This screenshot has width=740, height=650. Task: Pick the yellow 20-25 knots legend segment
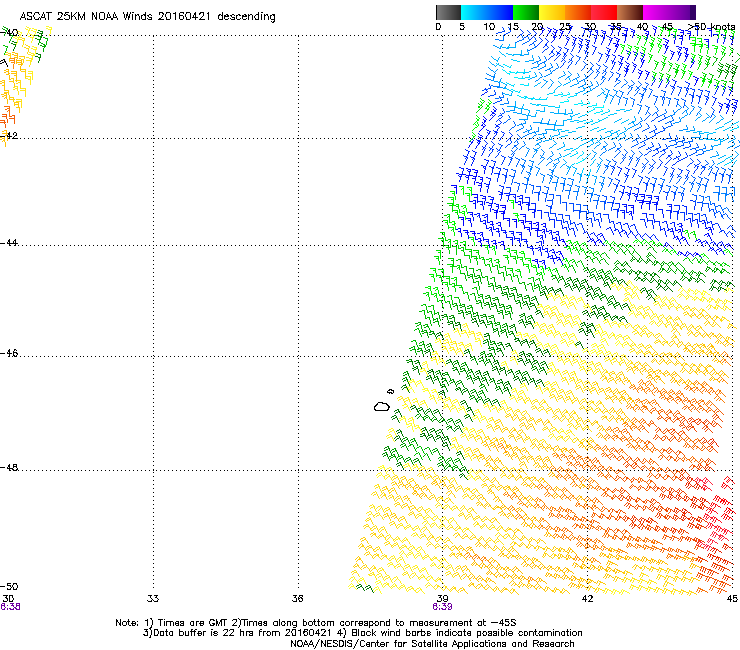[x=552, y=12]
